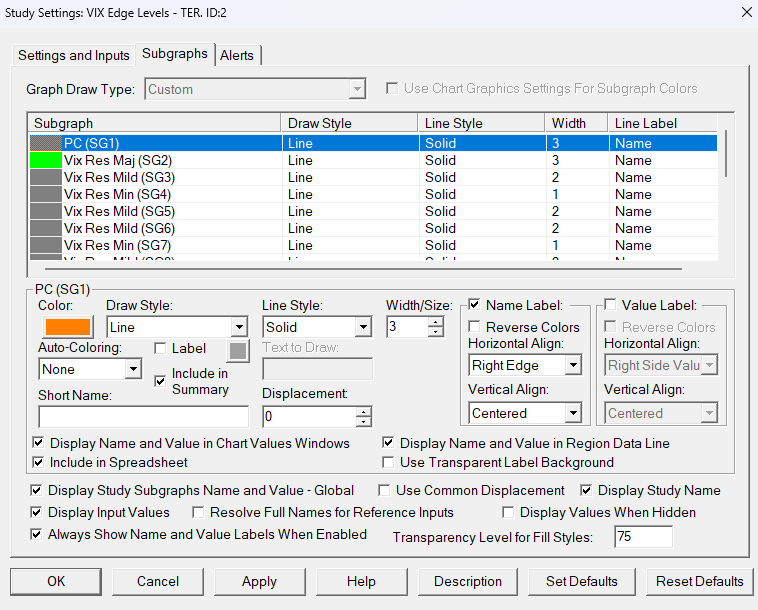Click the Reset Defaults button
This screenshot has width=758, height=610.
pyautogui.click(x=700, y=581)
